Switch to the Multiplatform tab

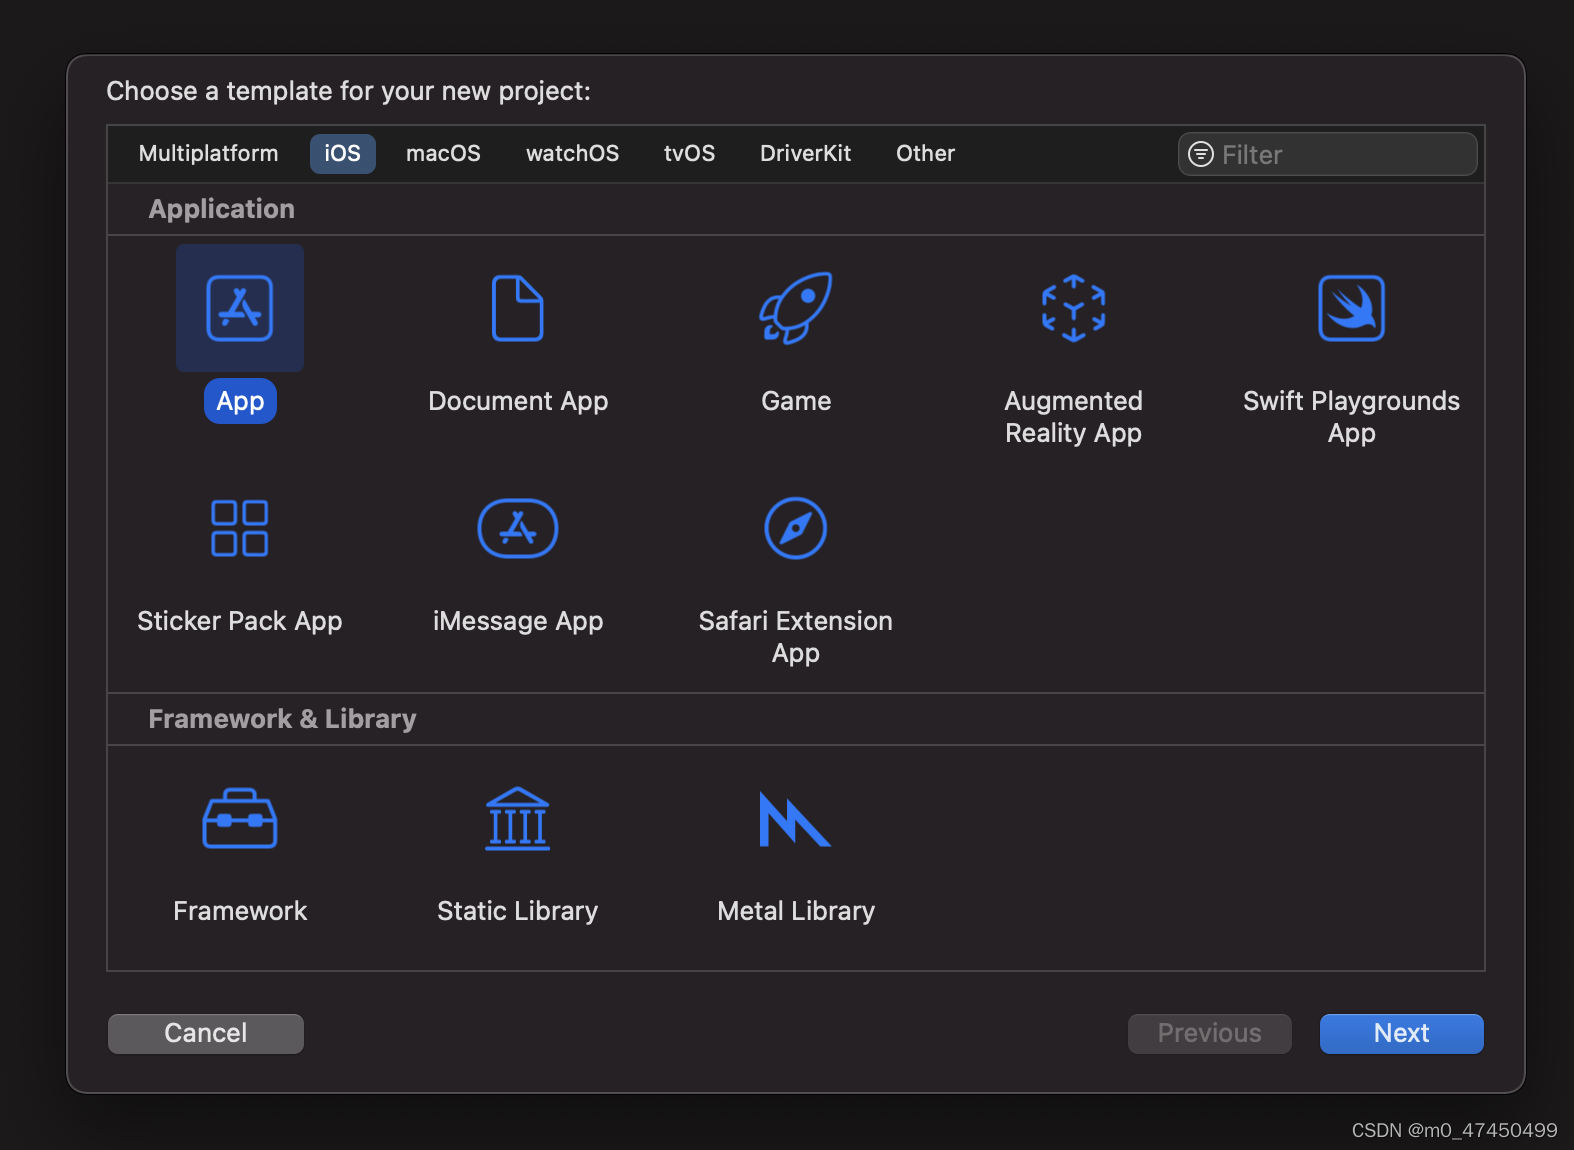209,154
